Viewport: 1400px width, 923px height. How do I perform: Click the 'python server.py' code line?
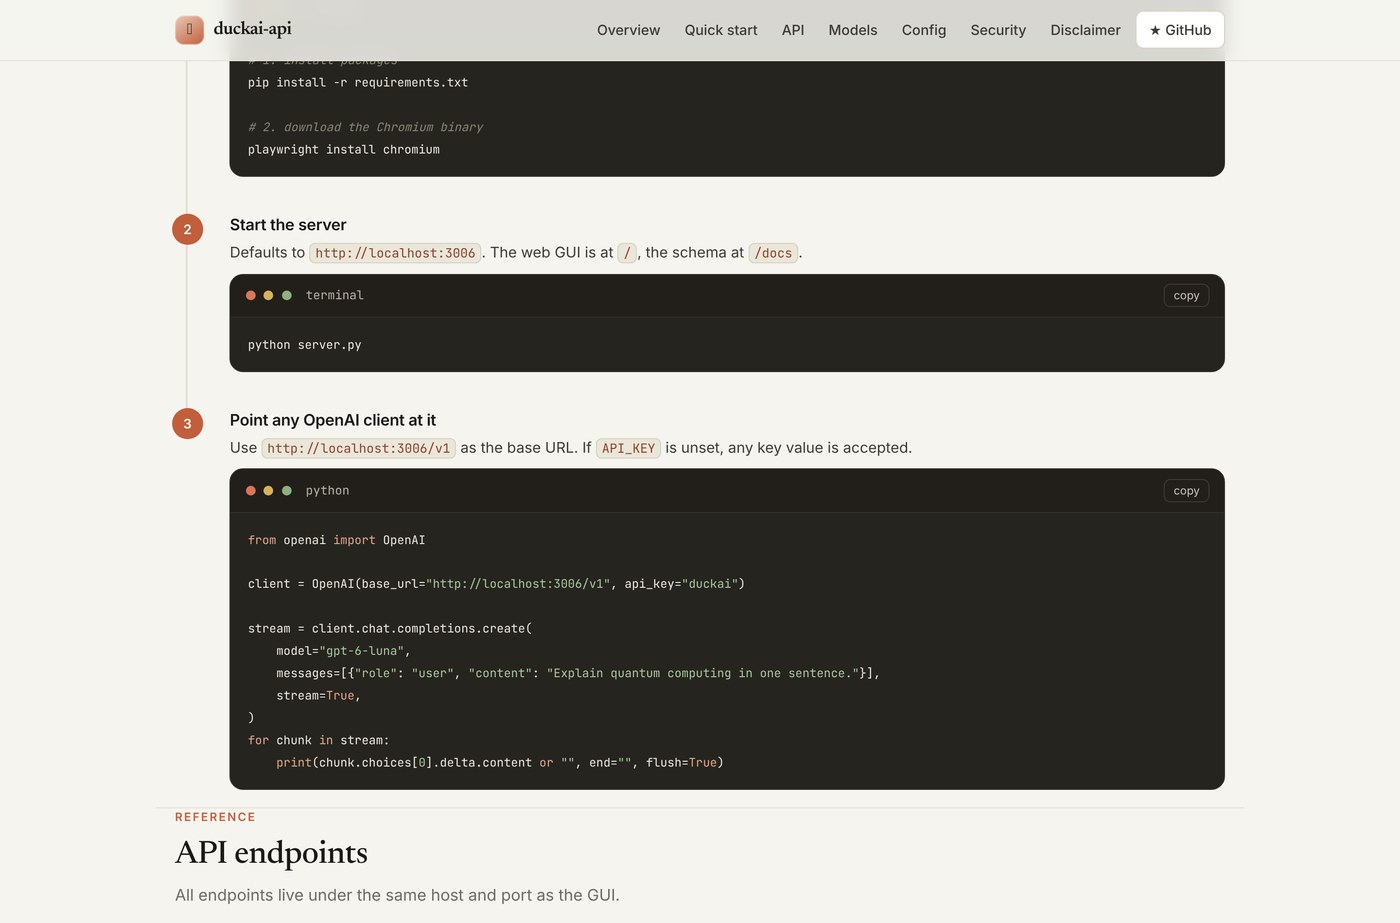pos(305,345)
